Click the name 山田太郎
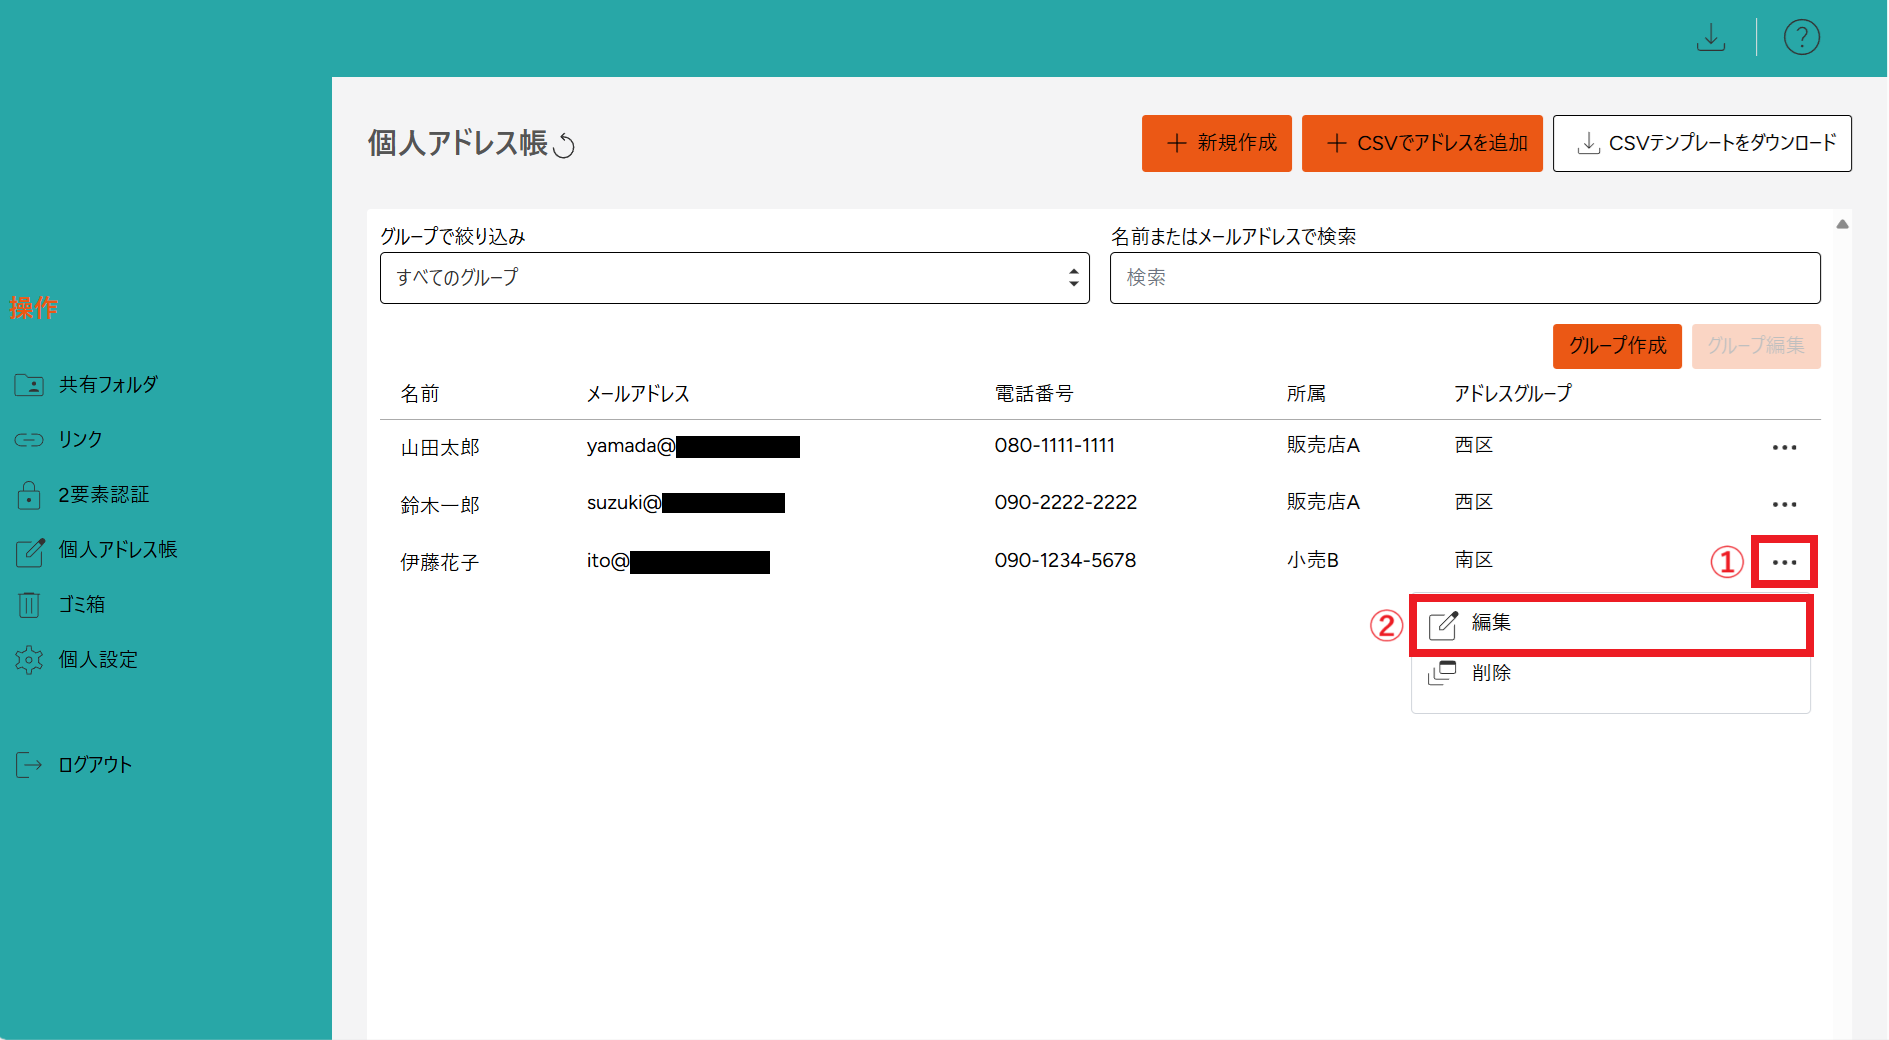Image resolution: width=1889 pixels, height=1040 pixels. pyautogui.click(x=440, y=448)
